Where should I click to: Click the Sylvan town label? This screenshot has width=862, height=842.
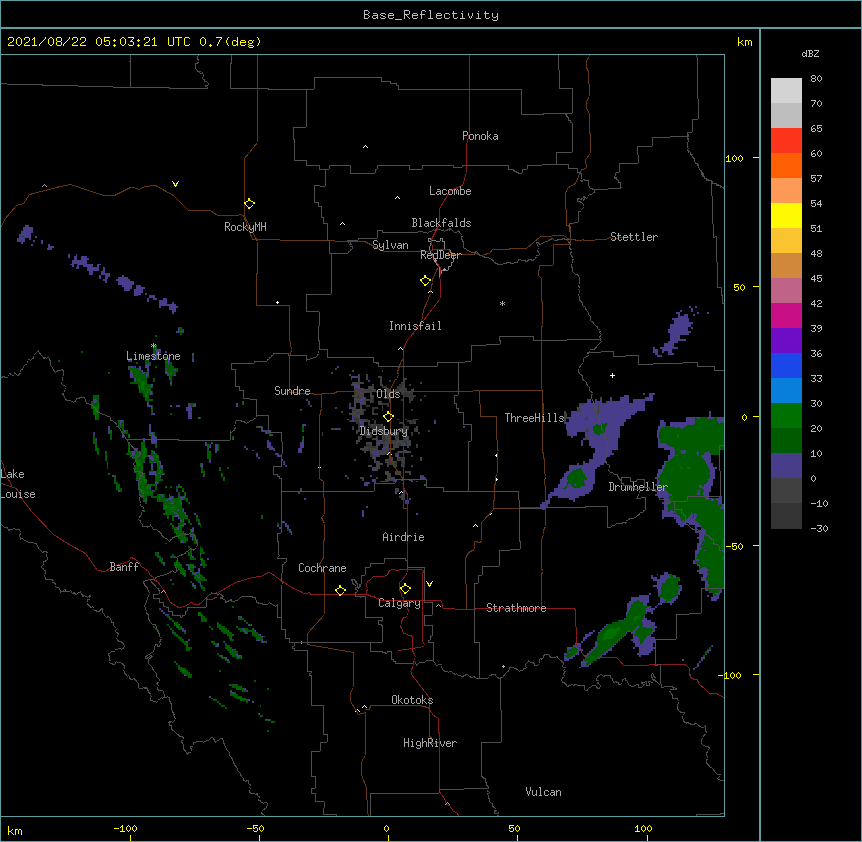point(390,245)
